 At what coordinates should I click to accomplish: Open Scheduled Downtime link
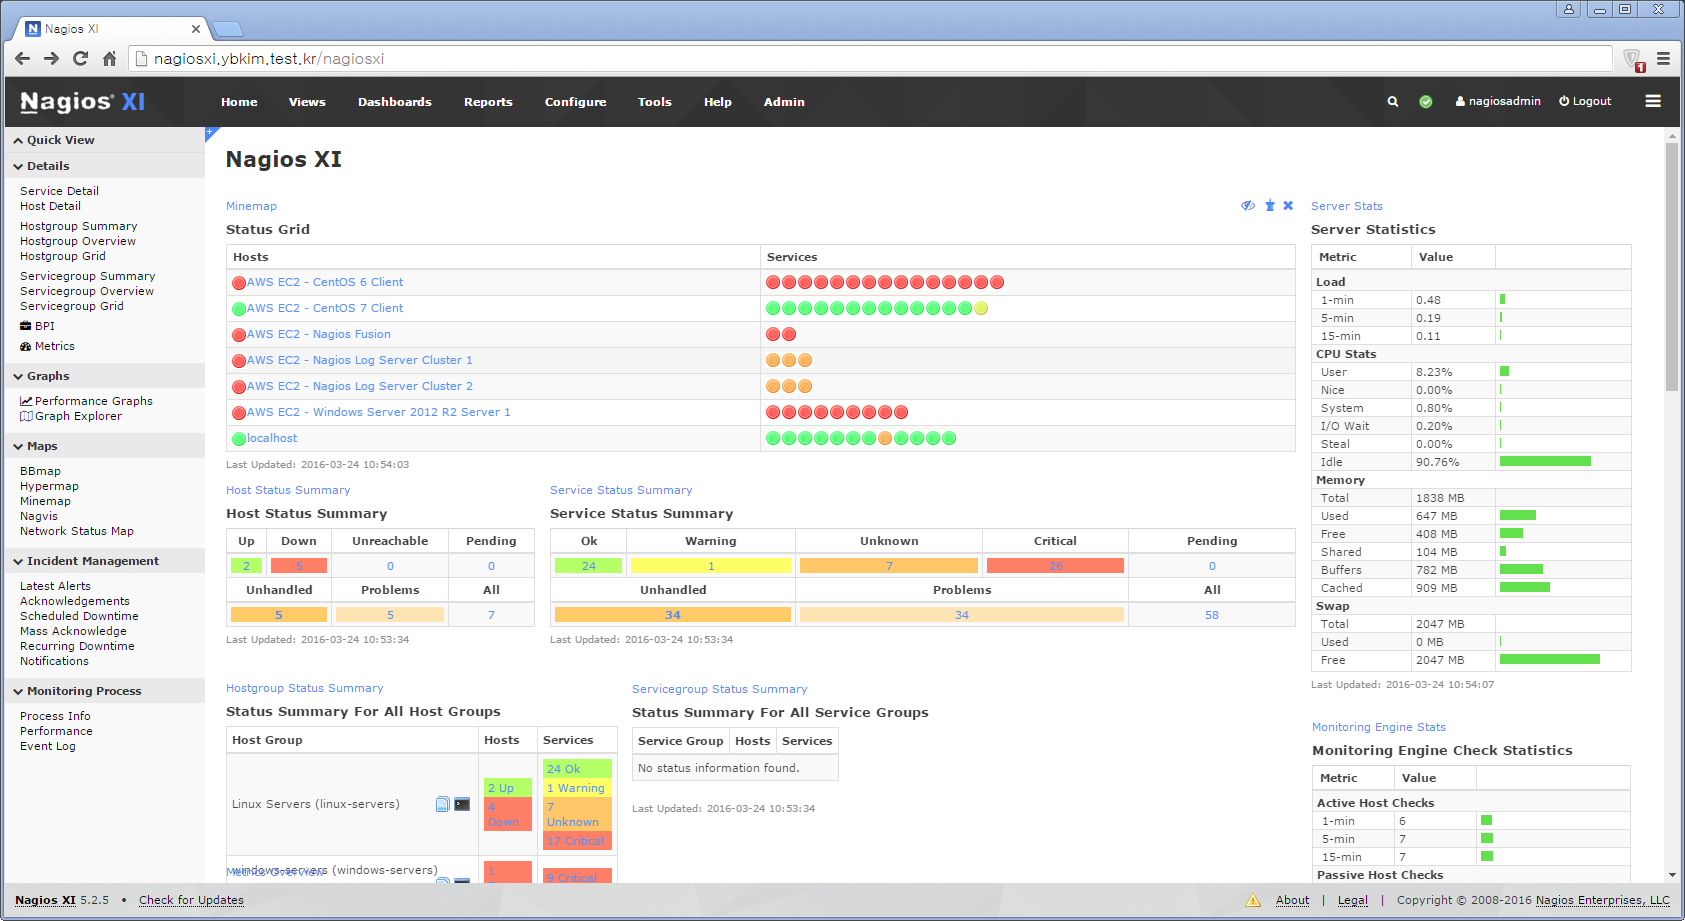tap(79, 616)
